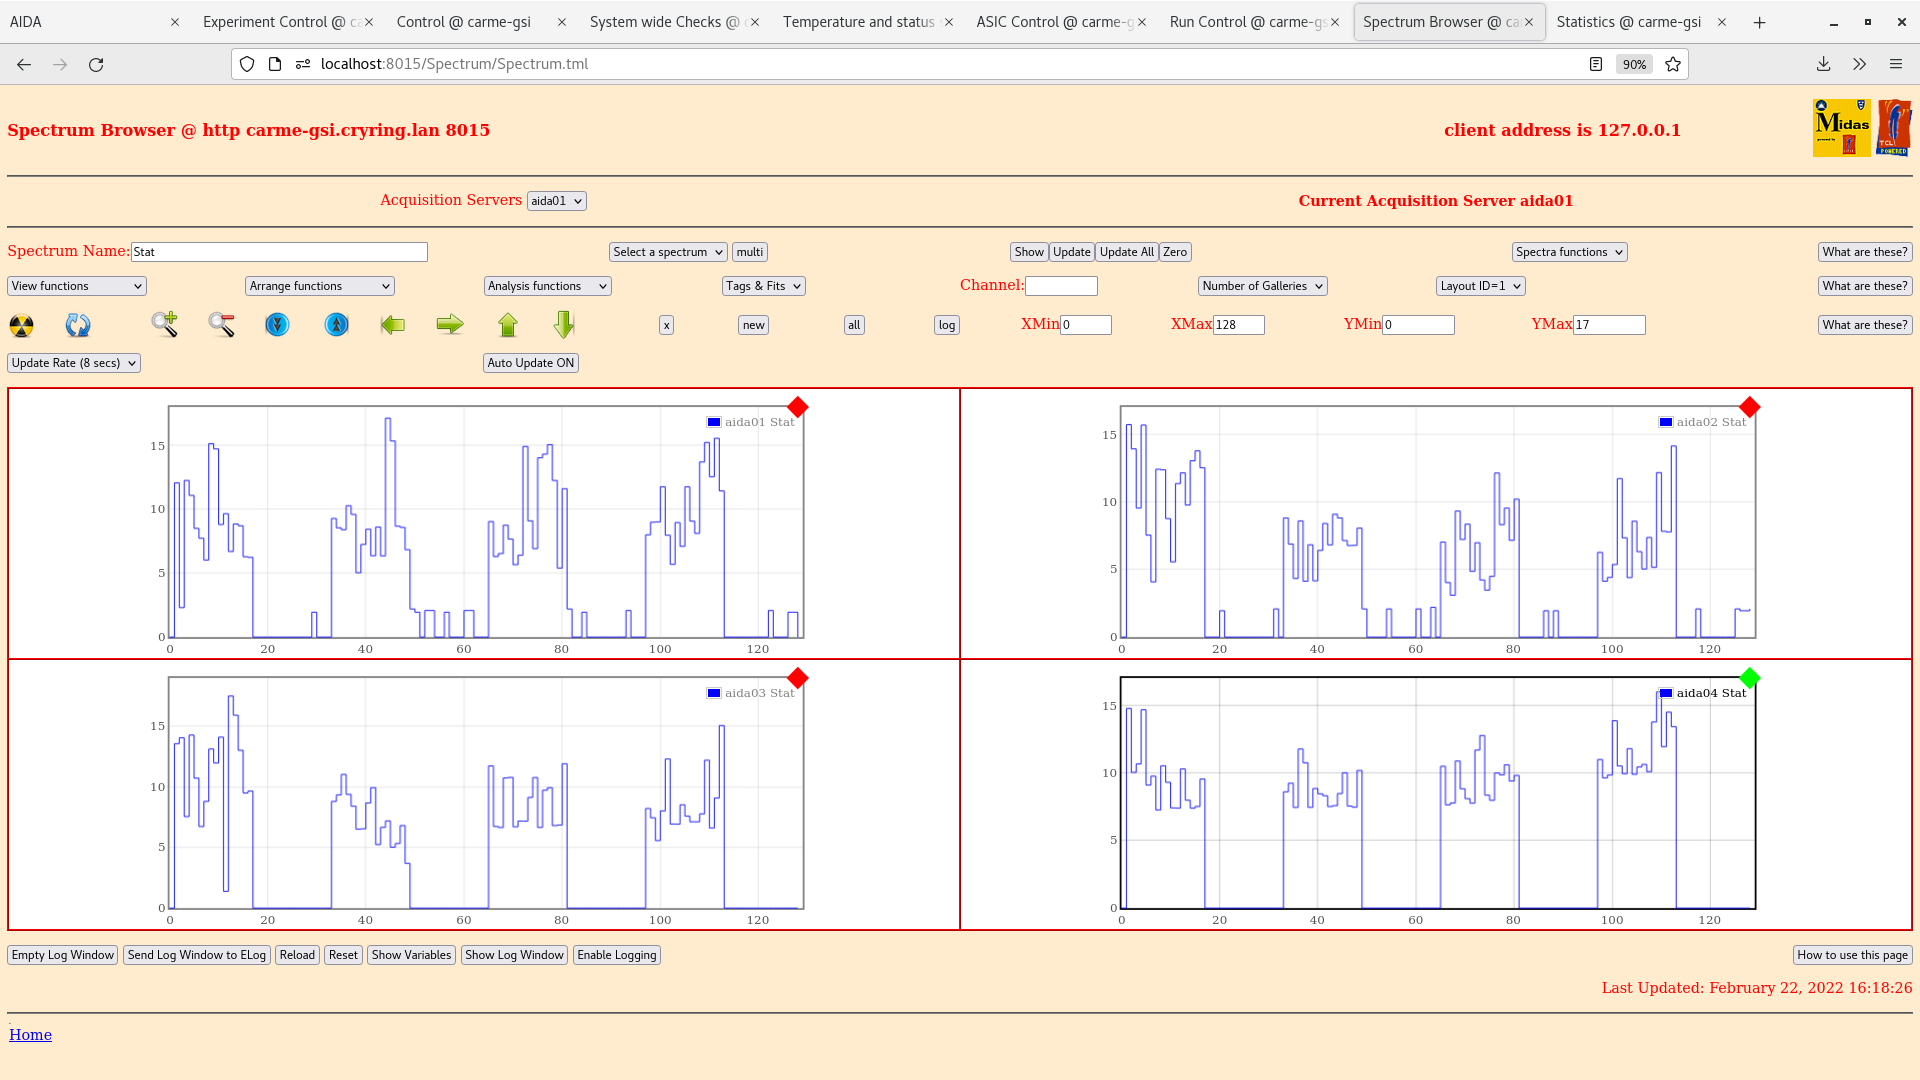Click the blue double up-arrow circle icon
Screen dimensions: 1920x1080
337,325
